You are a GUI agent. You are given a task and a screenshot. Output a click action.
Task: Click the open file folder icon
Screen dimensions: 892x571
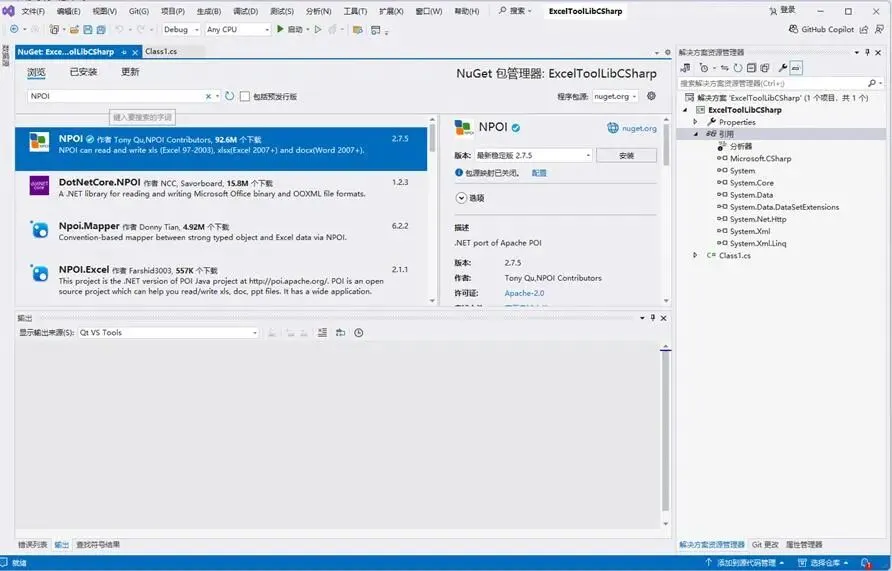(74, 29)
